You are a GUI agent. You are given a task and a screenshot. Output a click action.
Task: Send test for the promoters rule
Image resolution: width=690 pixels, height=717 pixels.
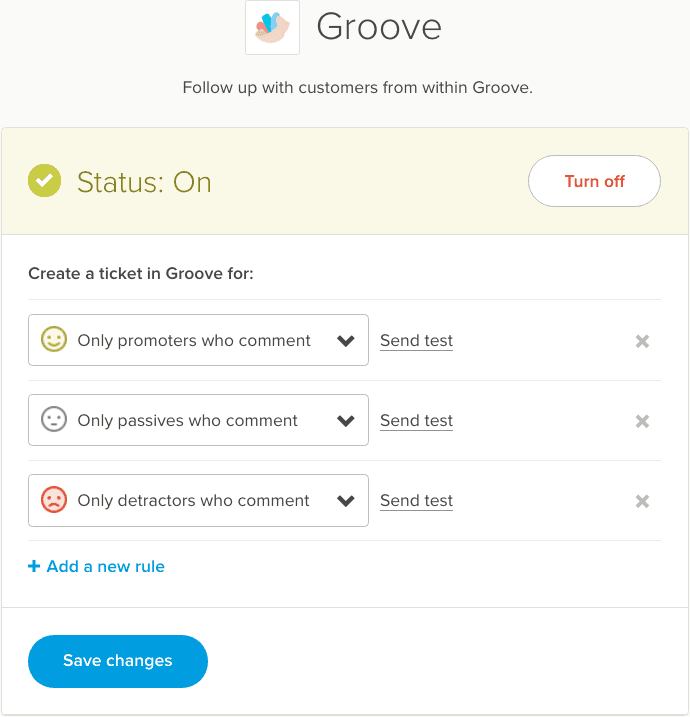tap(416, 341)
